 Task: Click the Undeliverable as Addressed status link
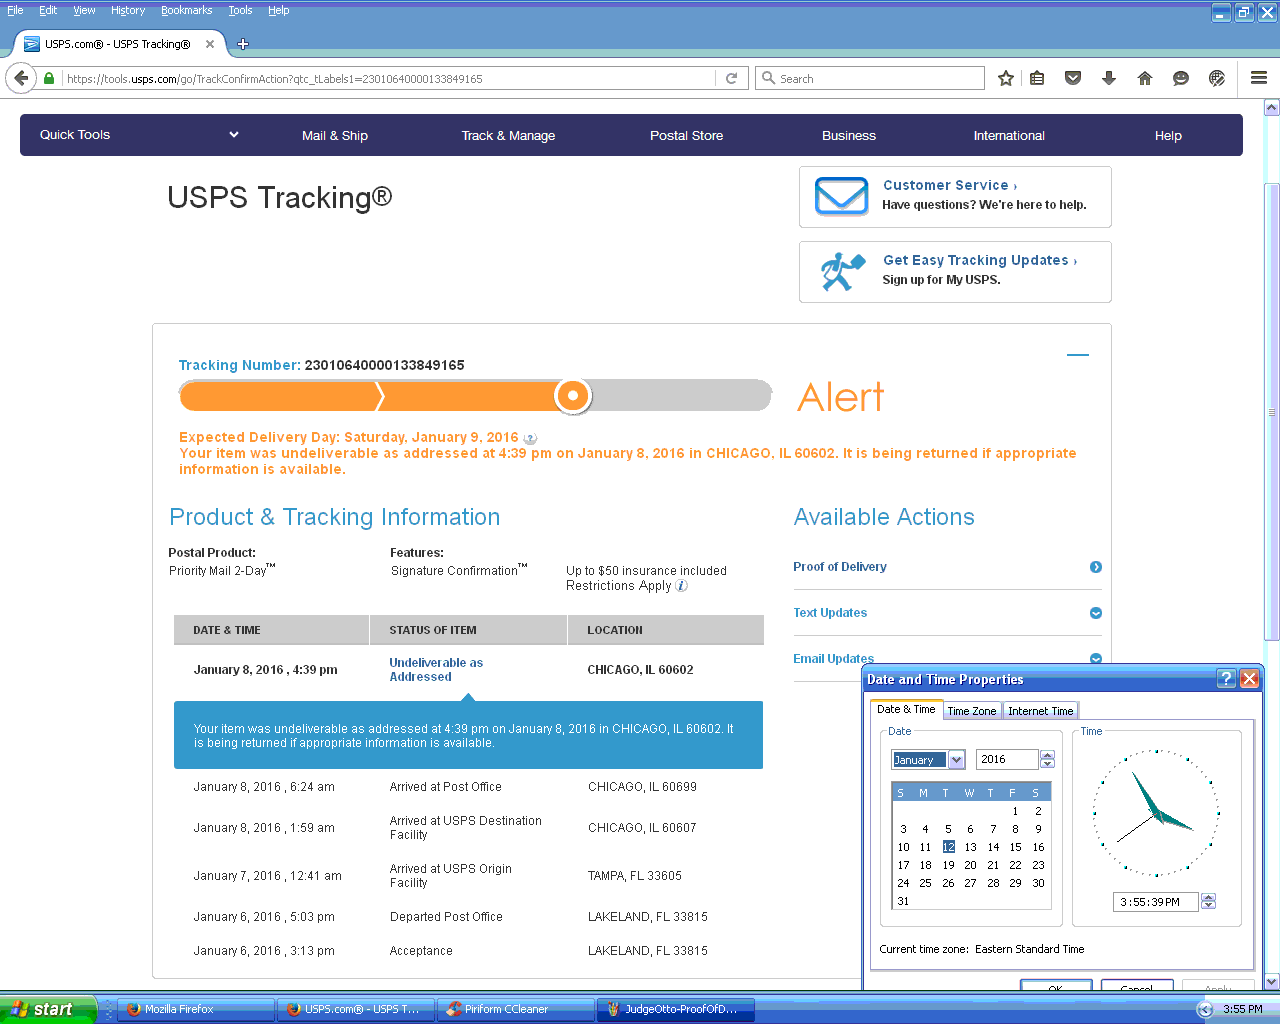[436, 670]
